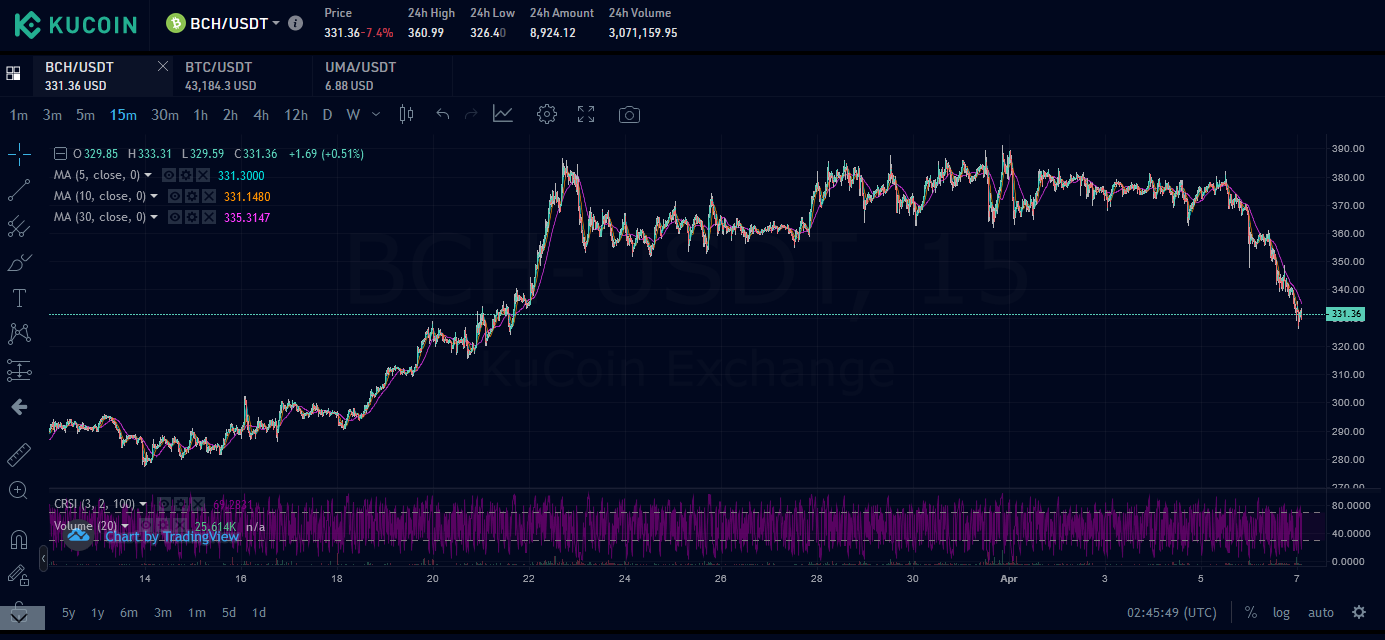Set the 6m date range
The image size is (1385, 640).
pos(129,613)
